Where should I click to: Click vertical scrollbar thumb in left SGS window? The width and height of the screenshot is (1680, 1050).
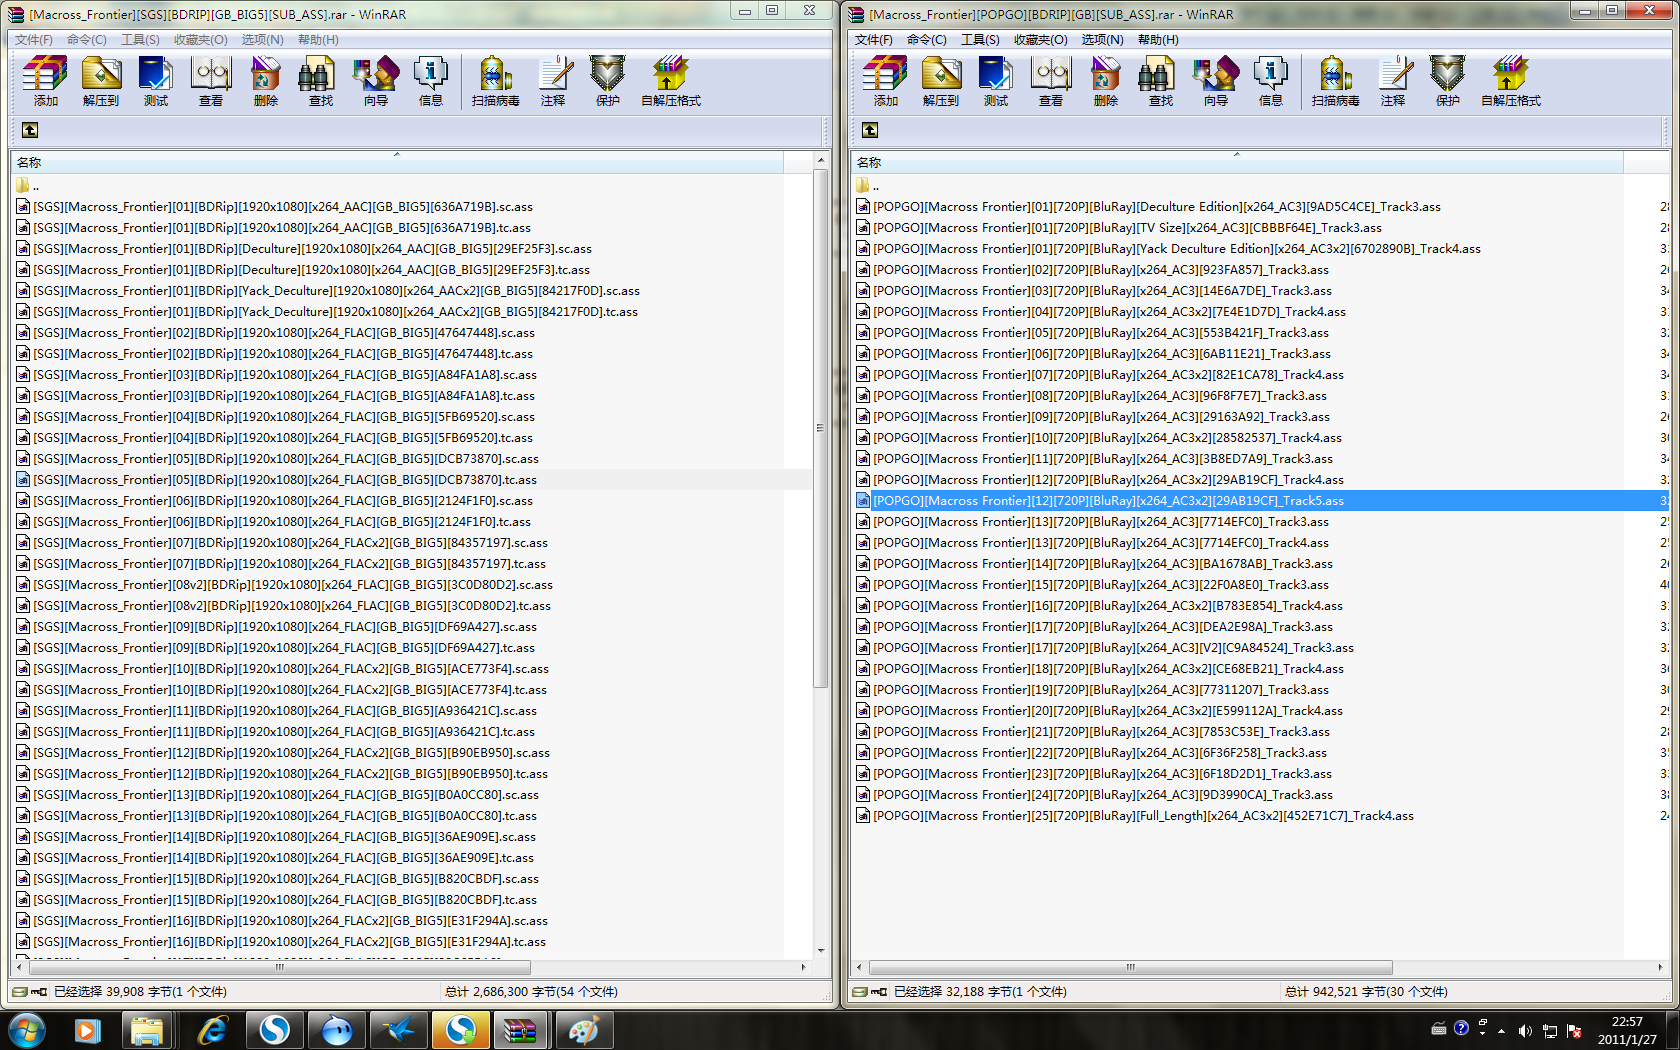pos(820,428)
